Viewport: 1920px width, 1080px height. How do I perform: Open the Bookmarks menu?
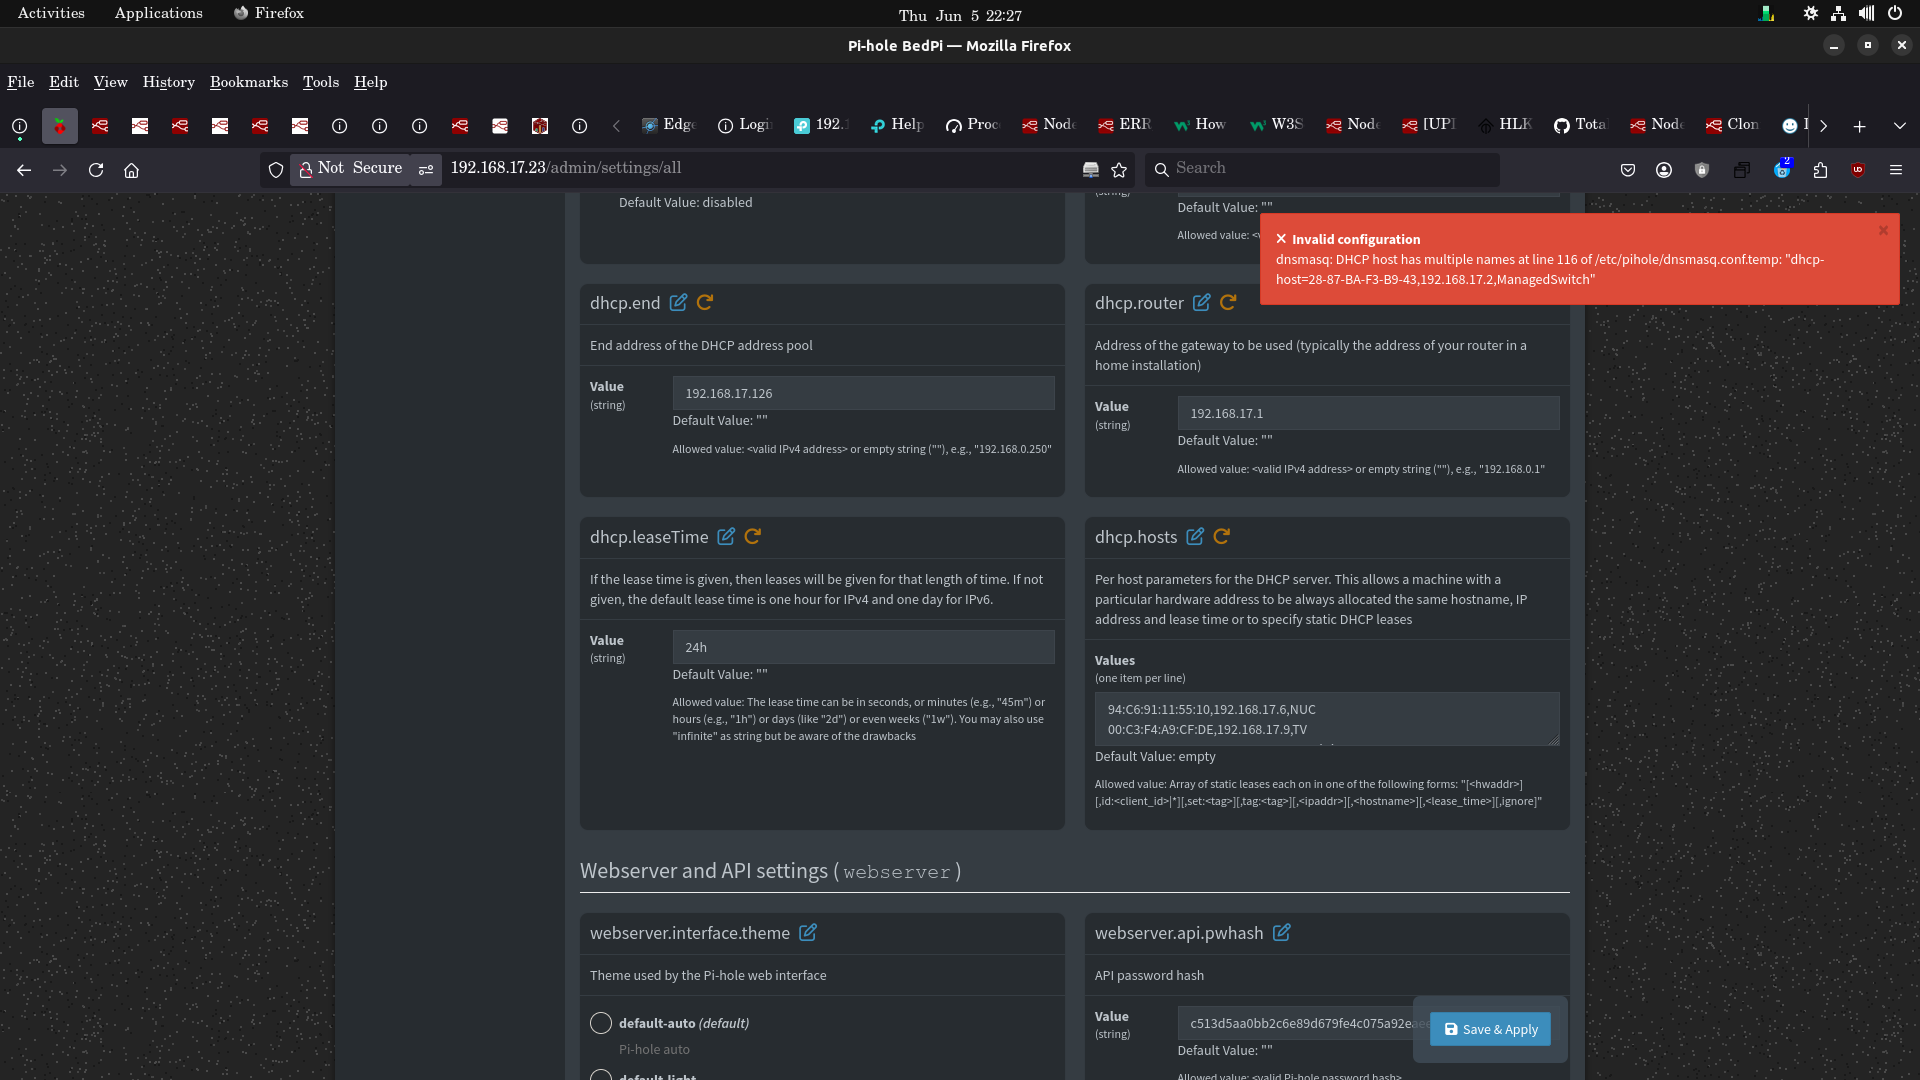[249, 82]
